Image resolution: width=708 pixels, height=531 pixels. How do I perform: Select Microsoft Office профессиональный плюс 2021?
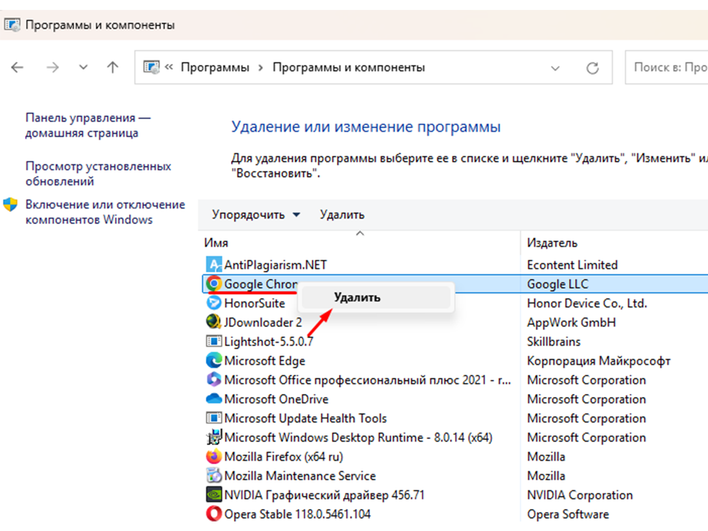coord(368,380)
